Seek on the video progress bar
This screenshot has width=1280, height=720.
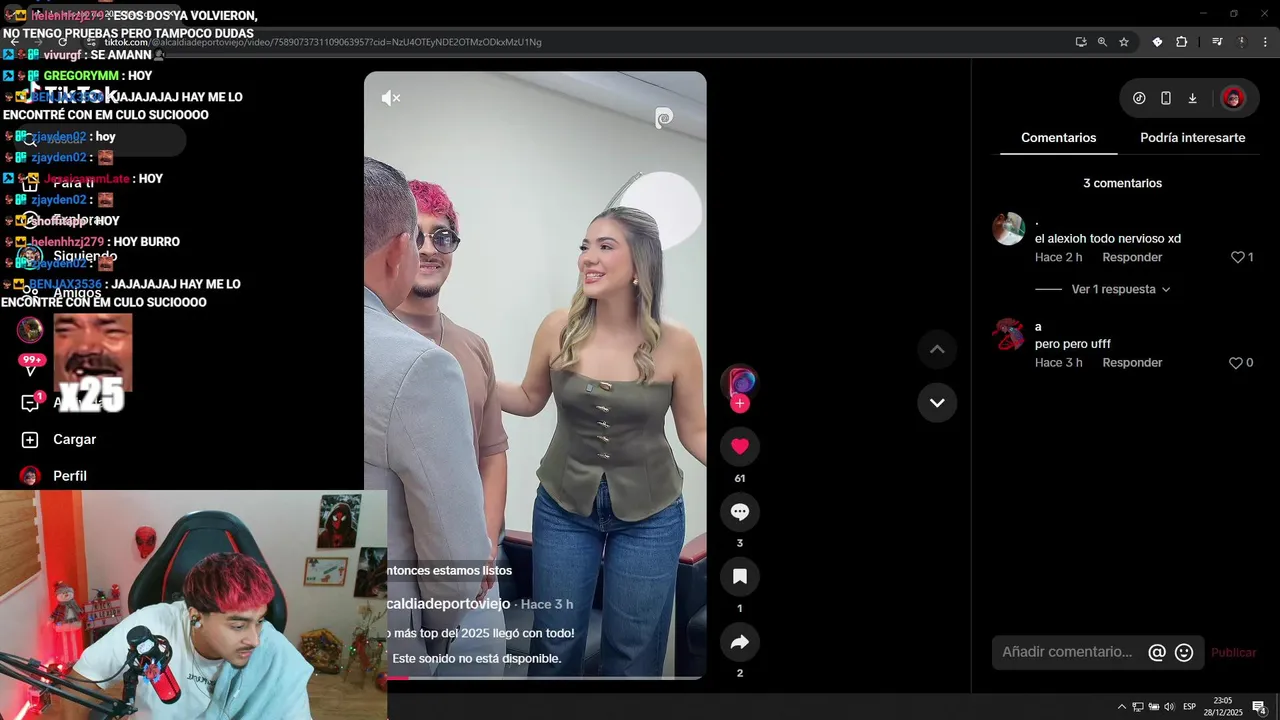[x=545, y=678]
